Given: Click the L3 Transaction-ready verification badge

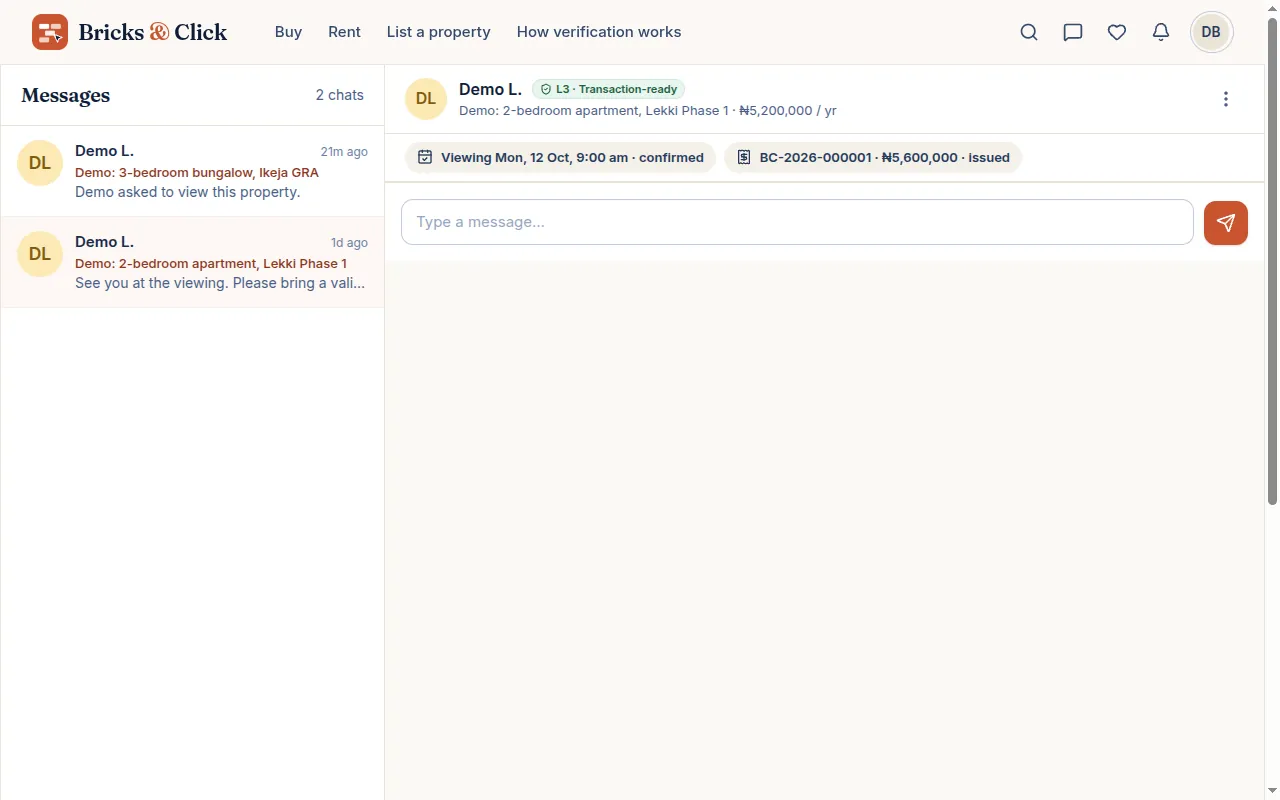Looking at the screenshot, I should click(x=608, y=89).
